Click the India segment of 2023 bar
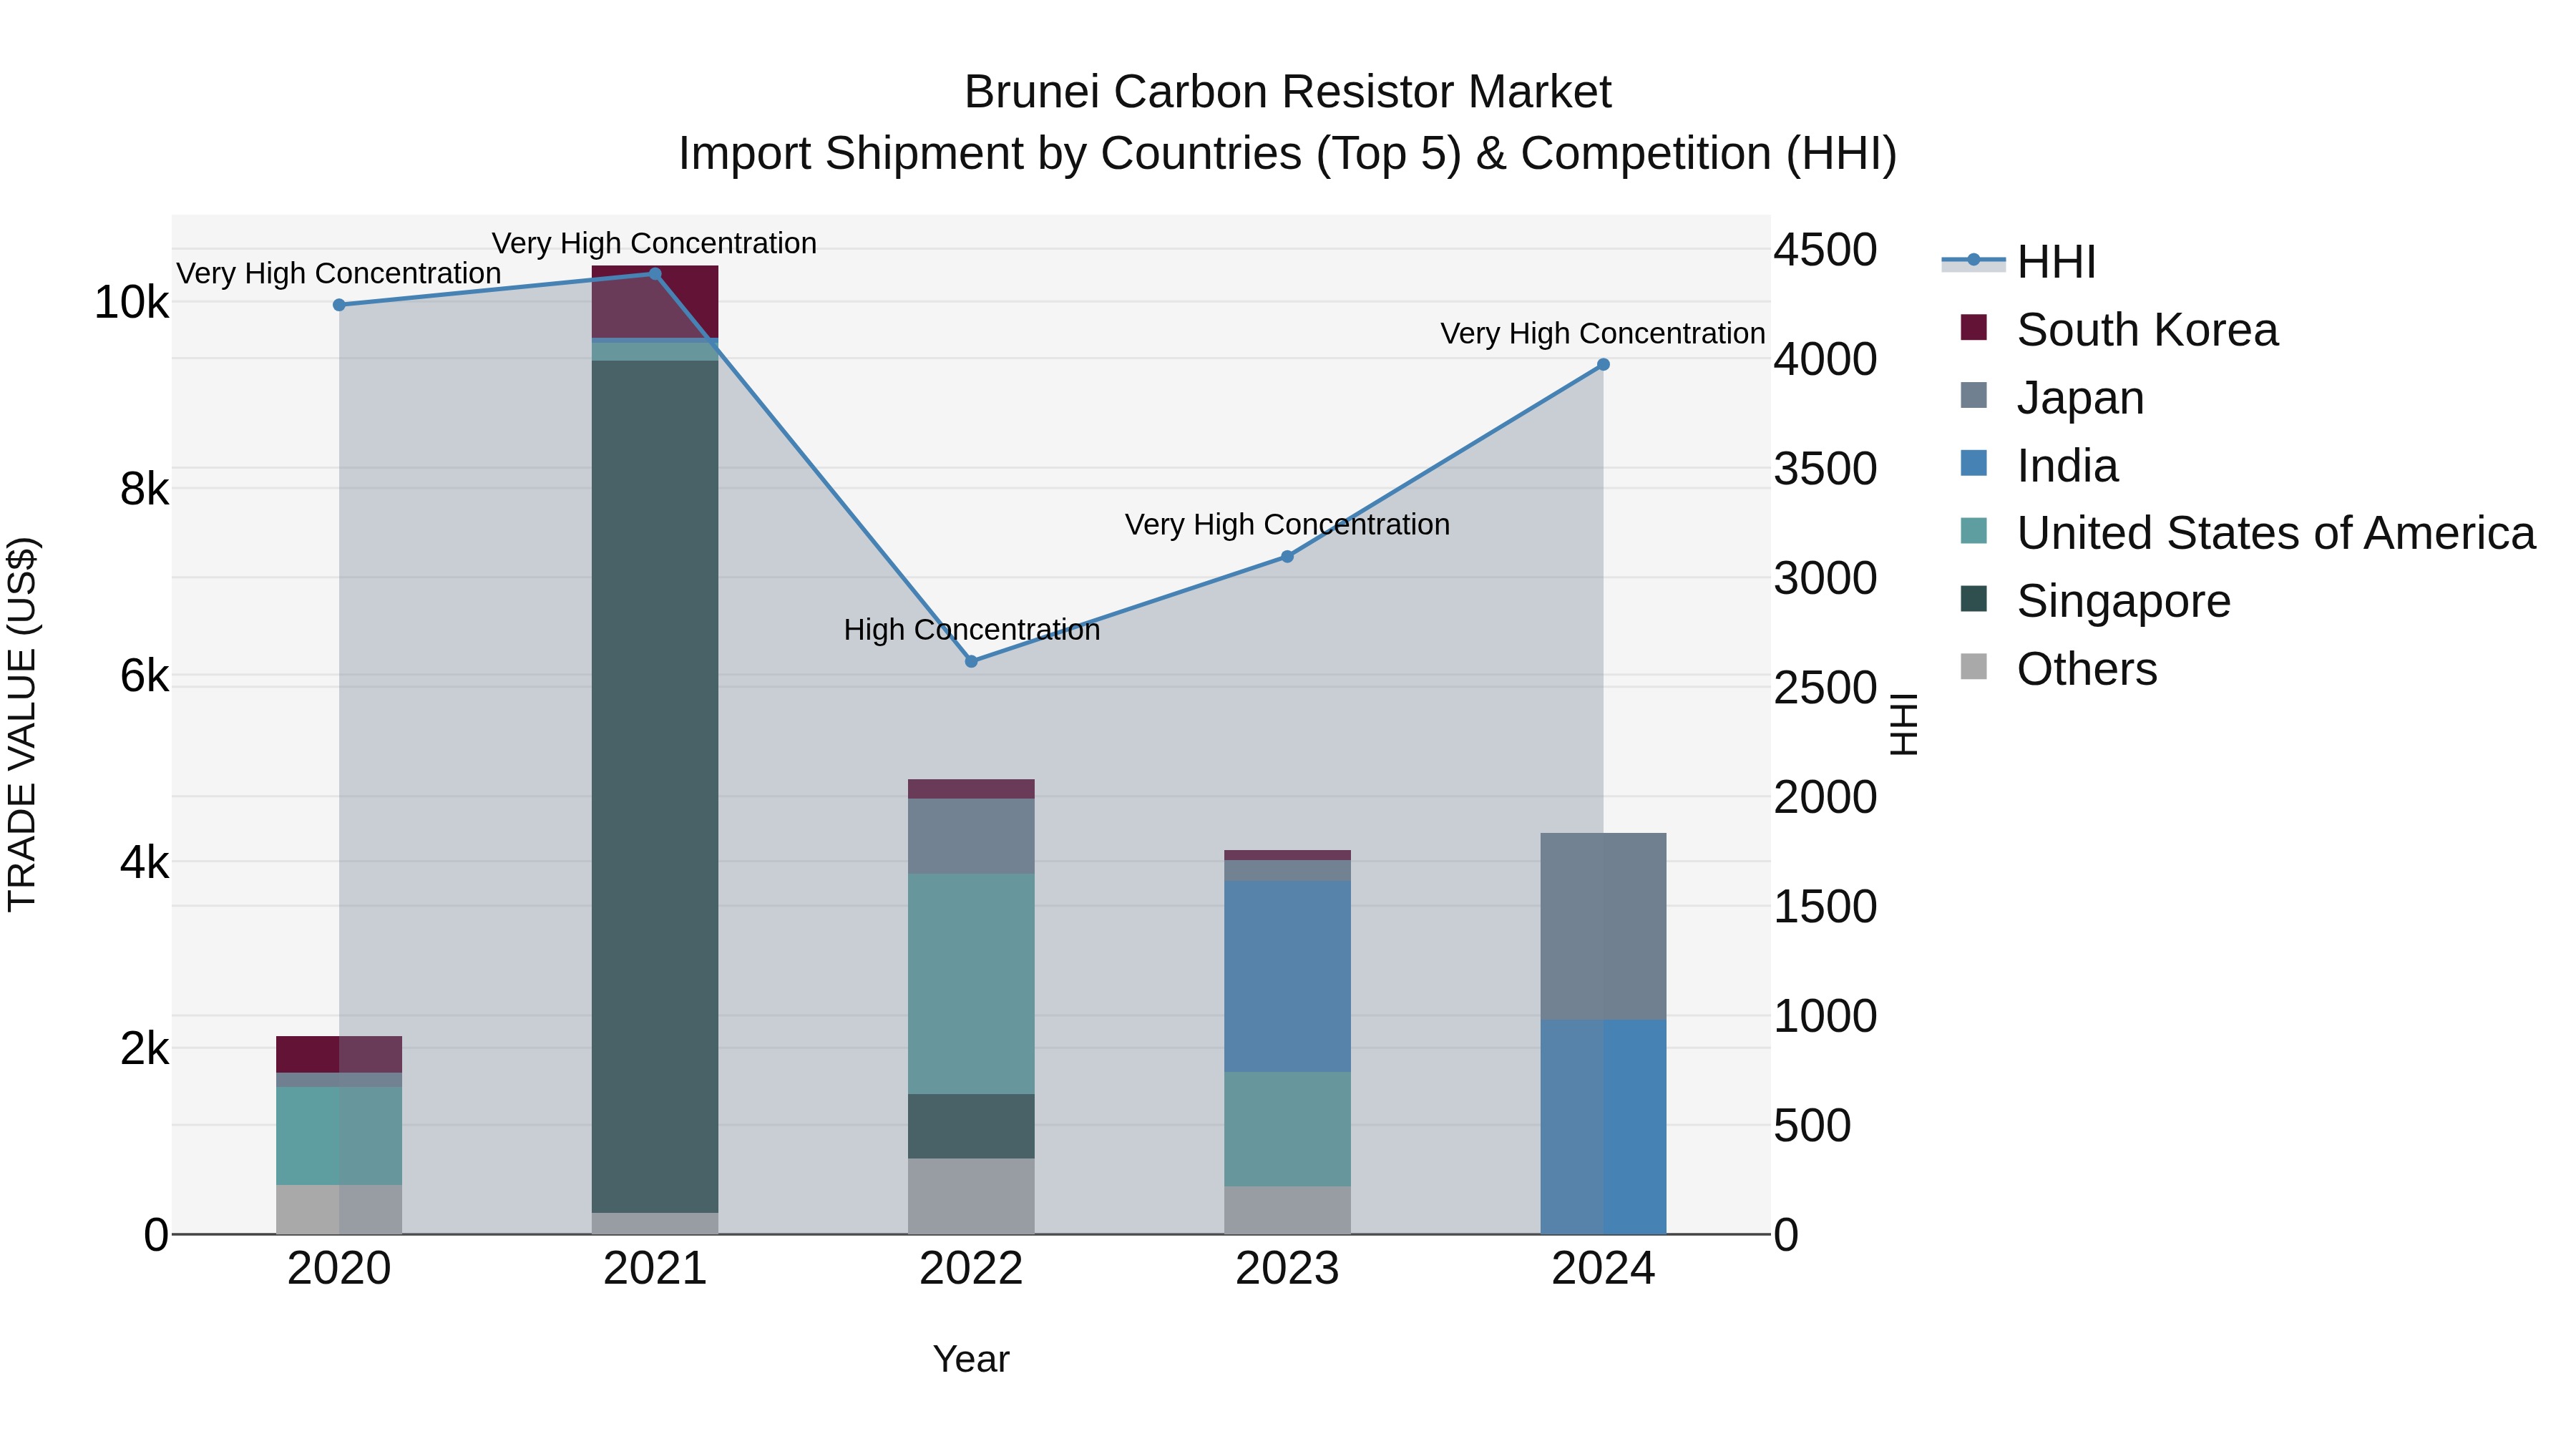Image resolution: width=2576 pixels, height=1449 pixels. click(x=1287, y=977)
